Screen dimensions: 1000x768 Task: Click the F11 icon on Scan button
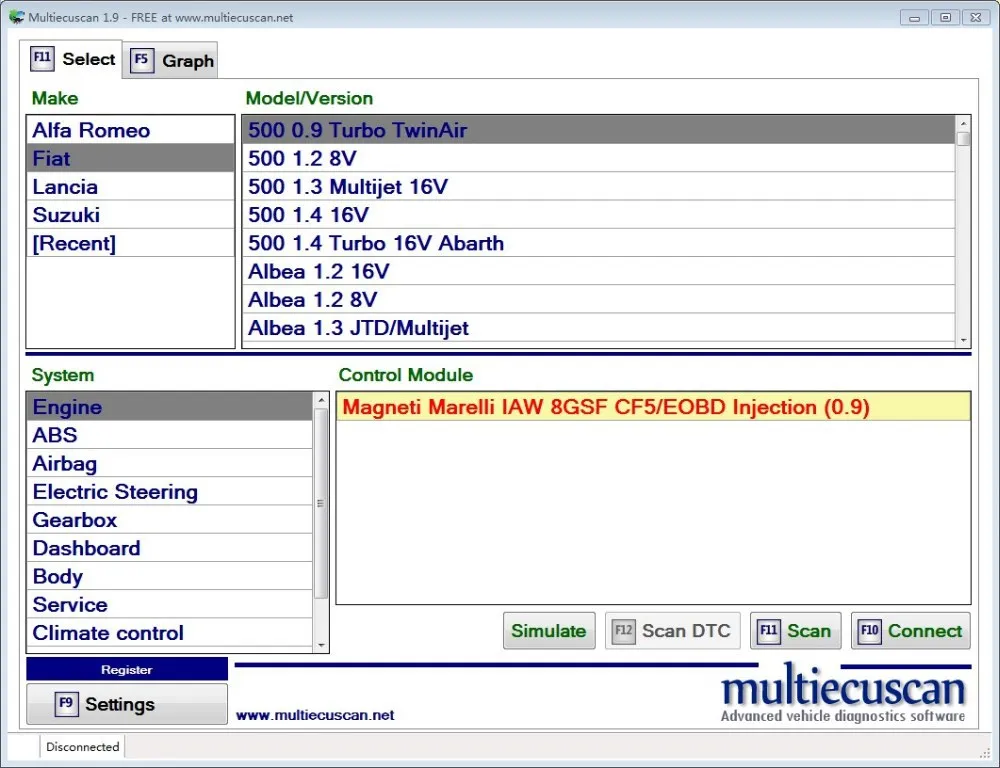(x=768, y=631)
